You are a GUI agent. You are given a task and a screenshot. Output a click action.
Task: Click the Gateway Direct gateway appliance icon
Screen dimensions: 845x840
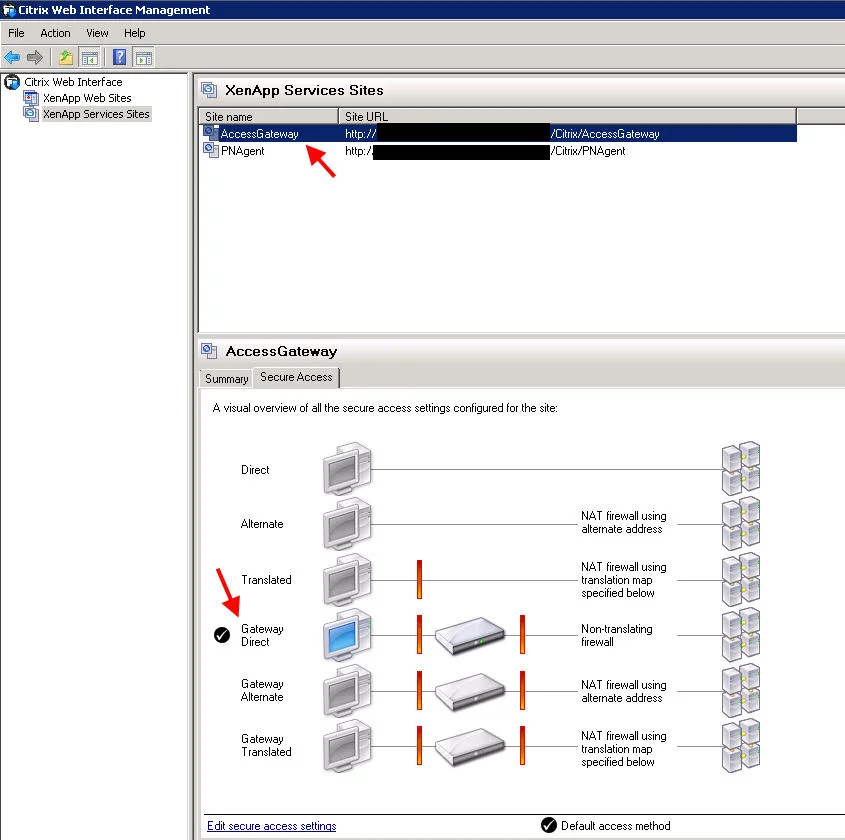point(470,636)
